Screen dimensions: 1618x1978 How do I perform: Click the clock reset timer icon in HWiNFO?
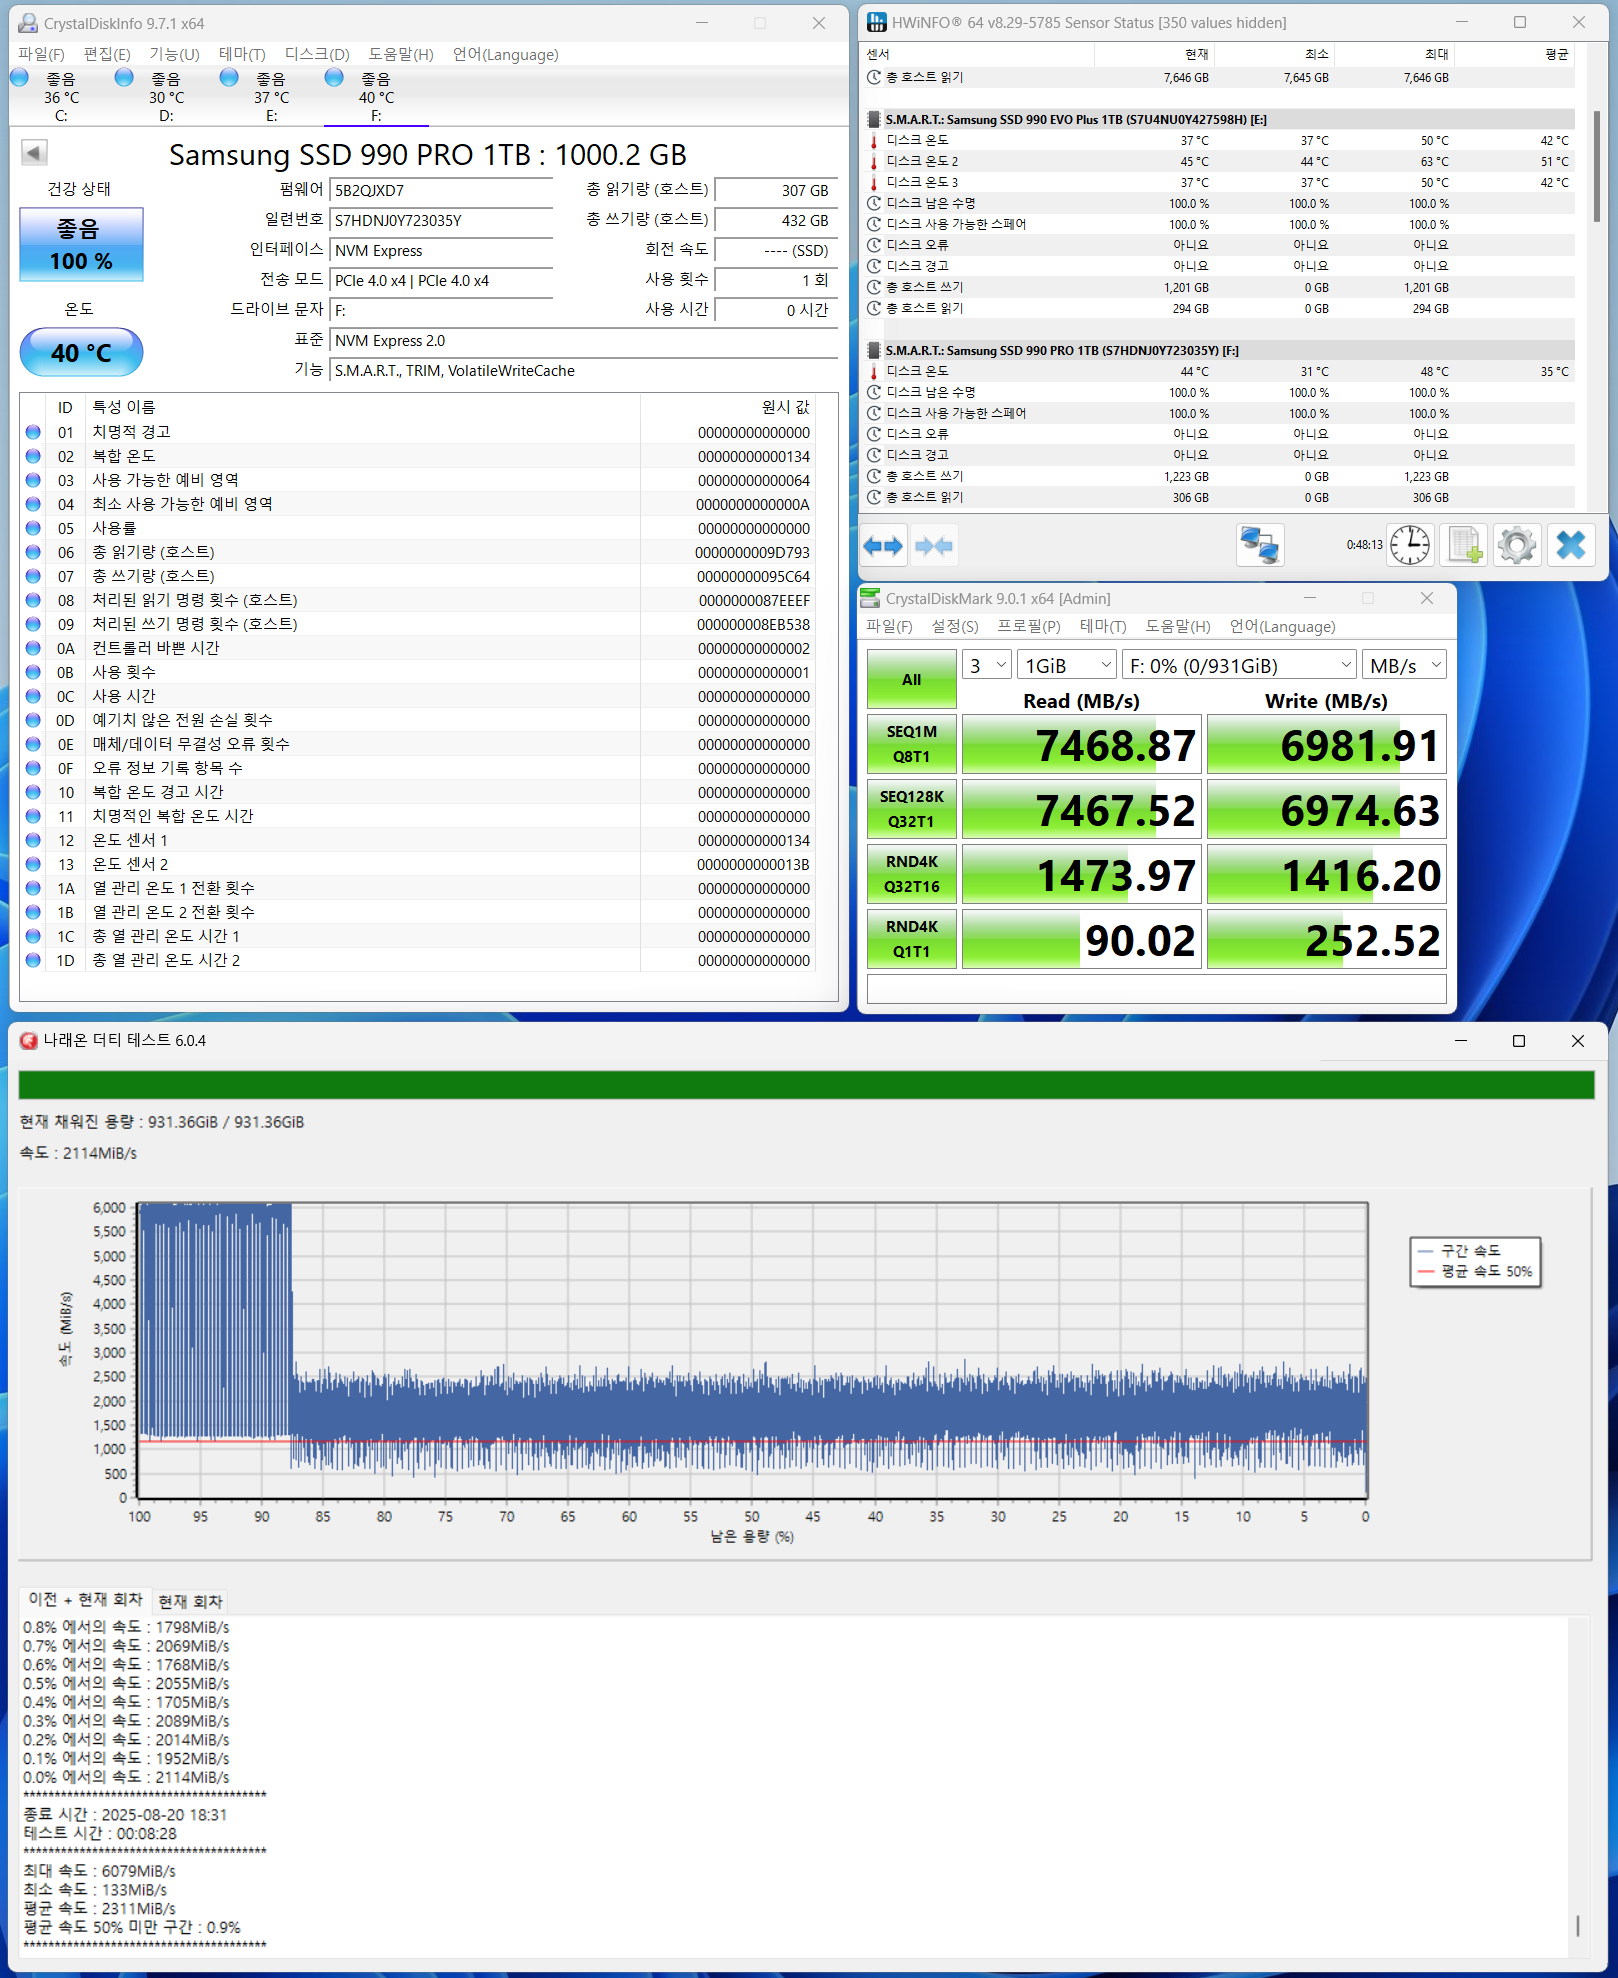[x=1410, y=546]
